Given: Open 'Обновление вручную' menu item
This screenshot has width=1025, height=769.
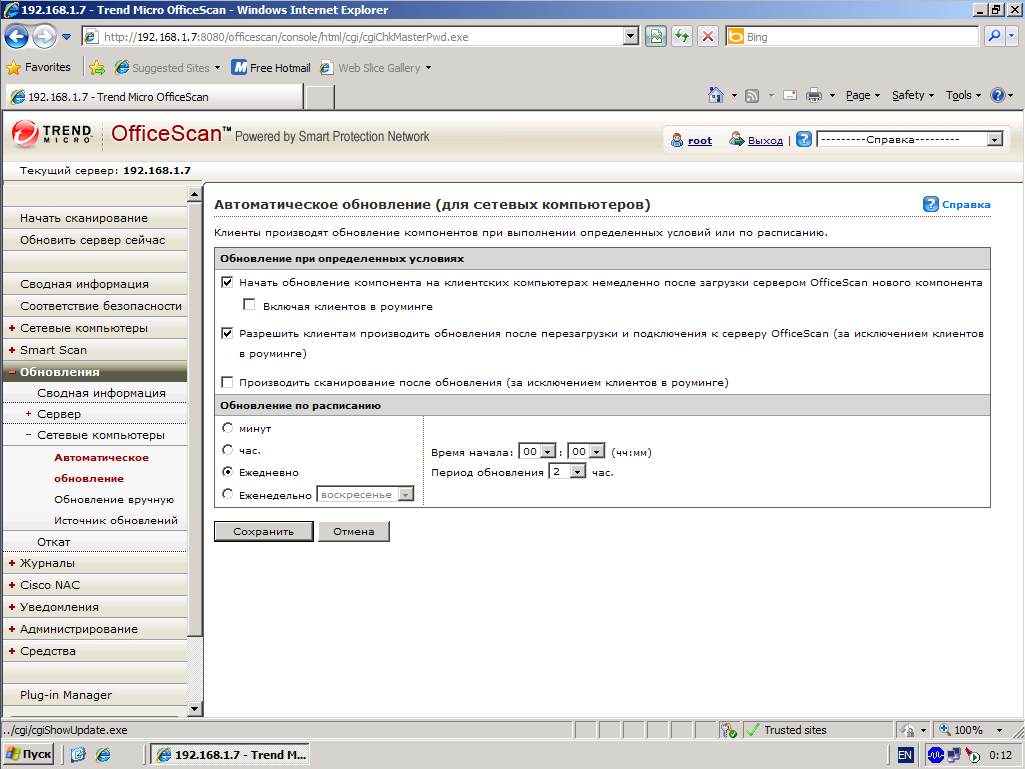Looking at the screenshot, I should tap(114, 500).
